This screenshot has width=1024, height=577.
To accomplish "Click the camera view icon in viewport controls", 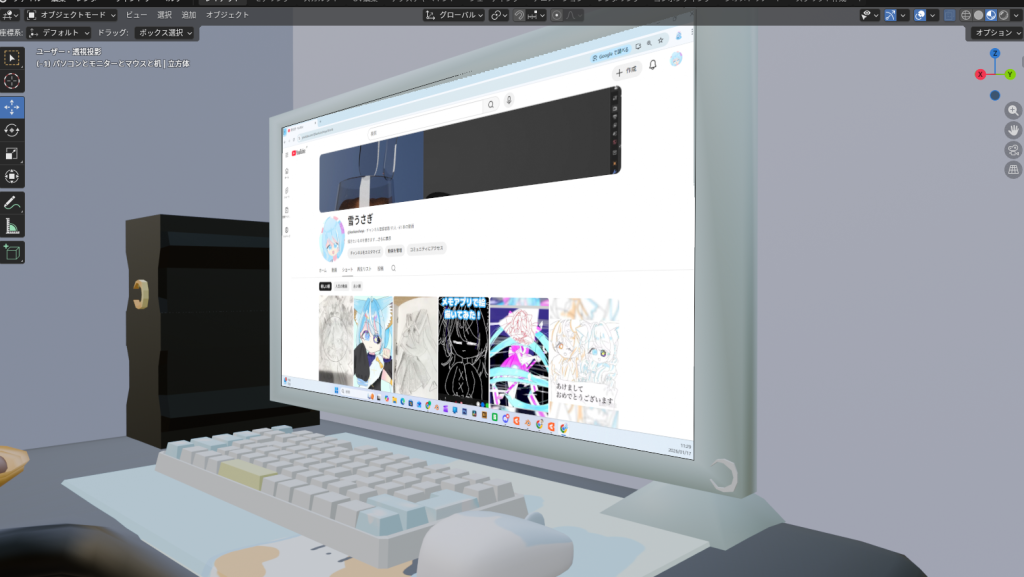I will coord(1012,149).
